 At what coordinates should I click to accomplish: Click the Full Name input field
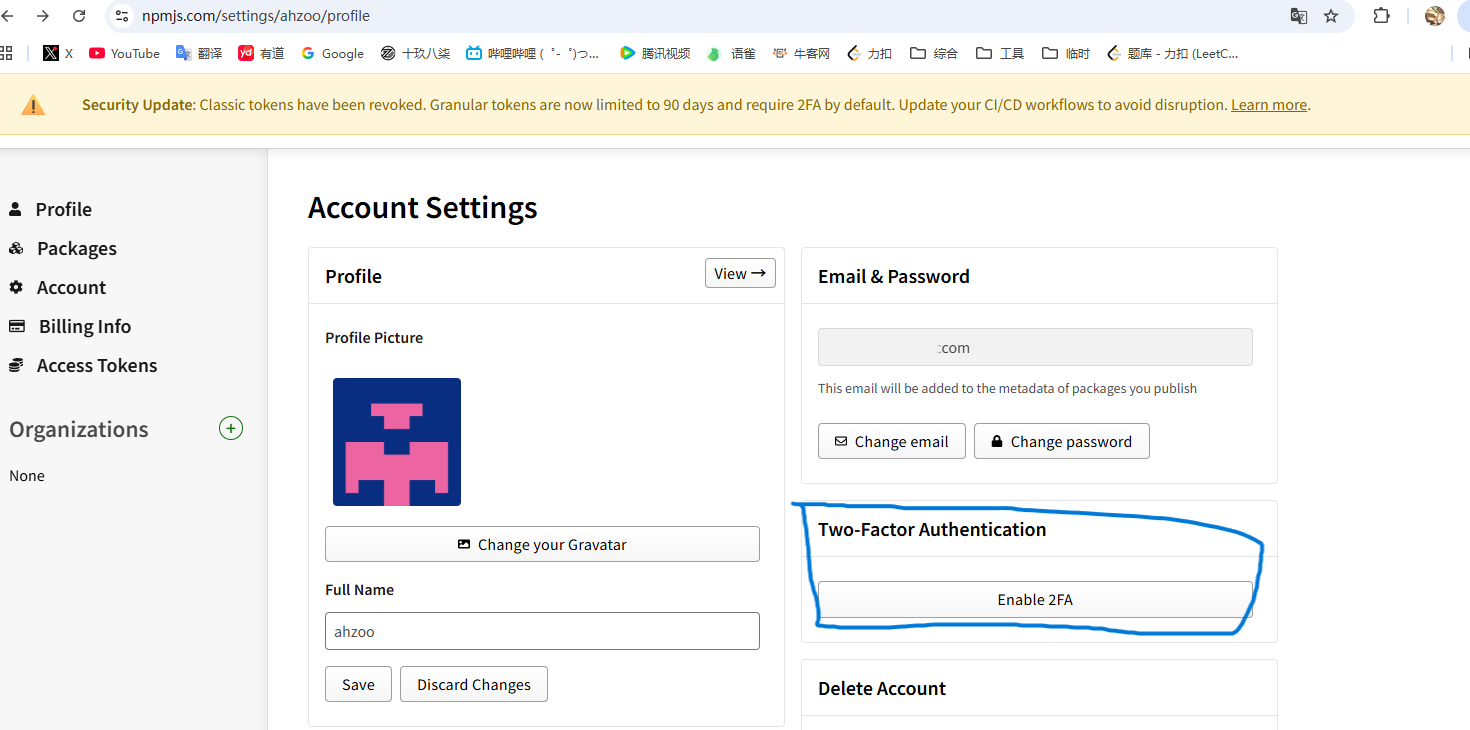pos(542,631)
